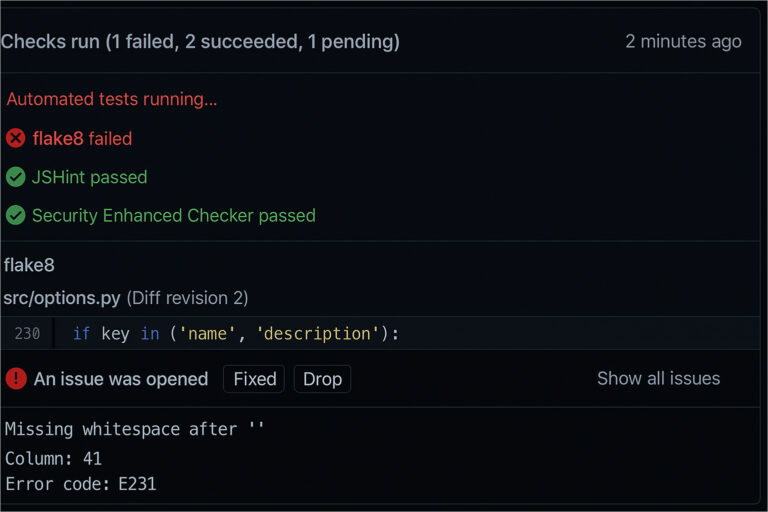Select the "JSHint passed" check result

click(x=89, y=177)
